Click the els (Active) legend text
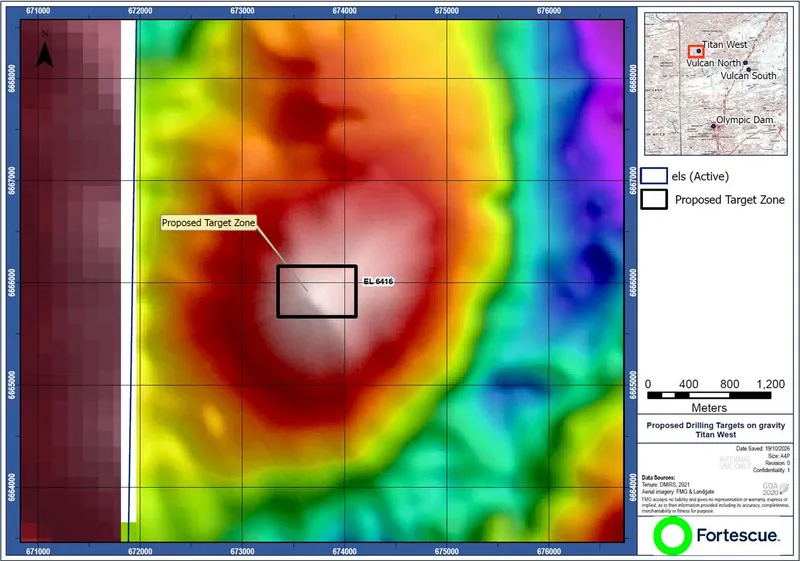 [701, 176]
